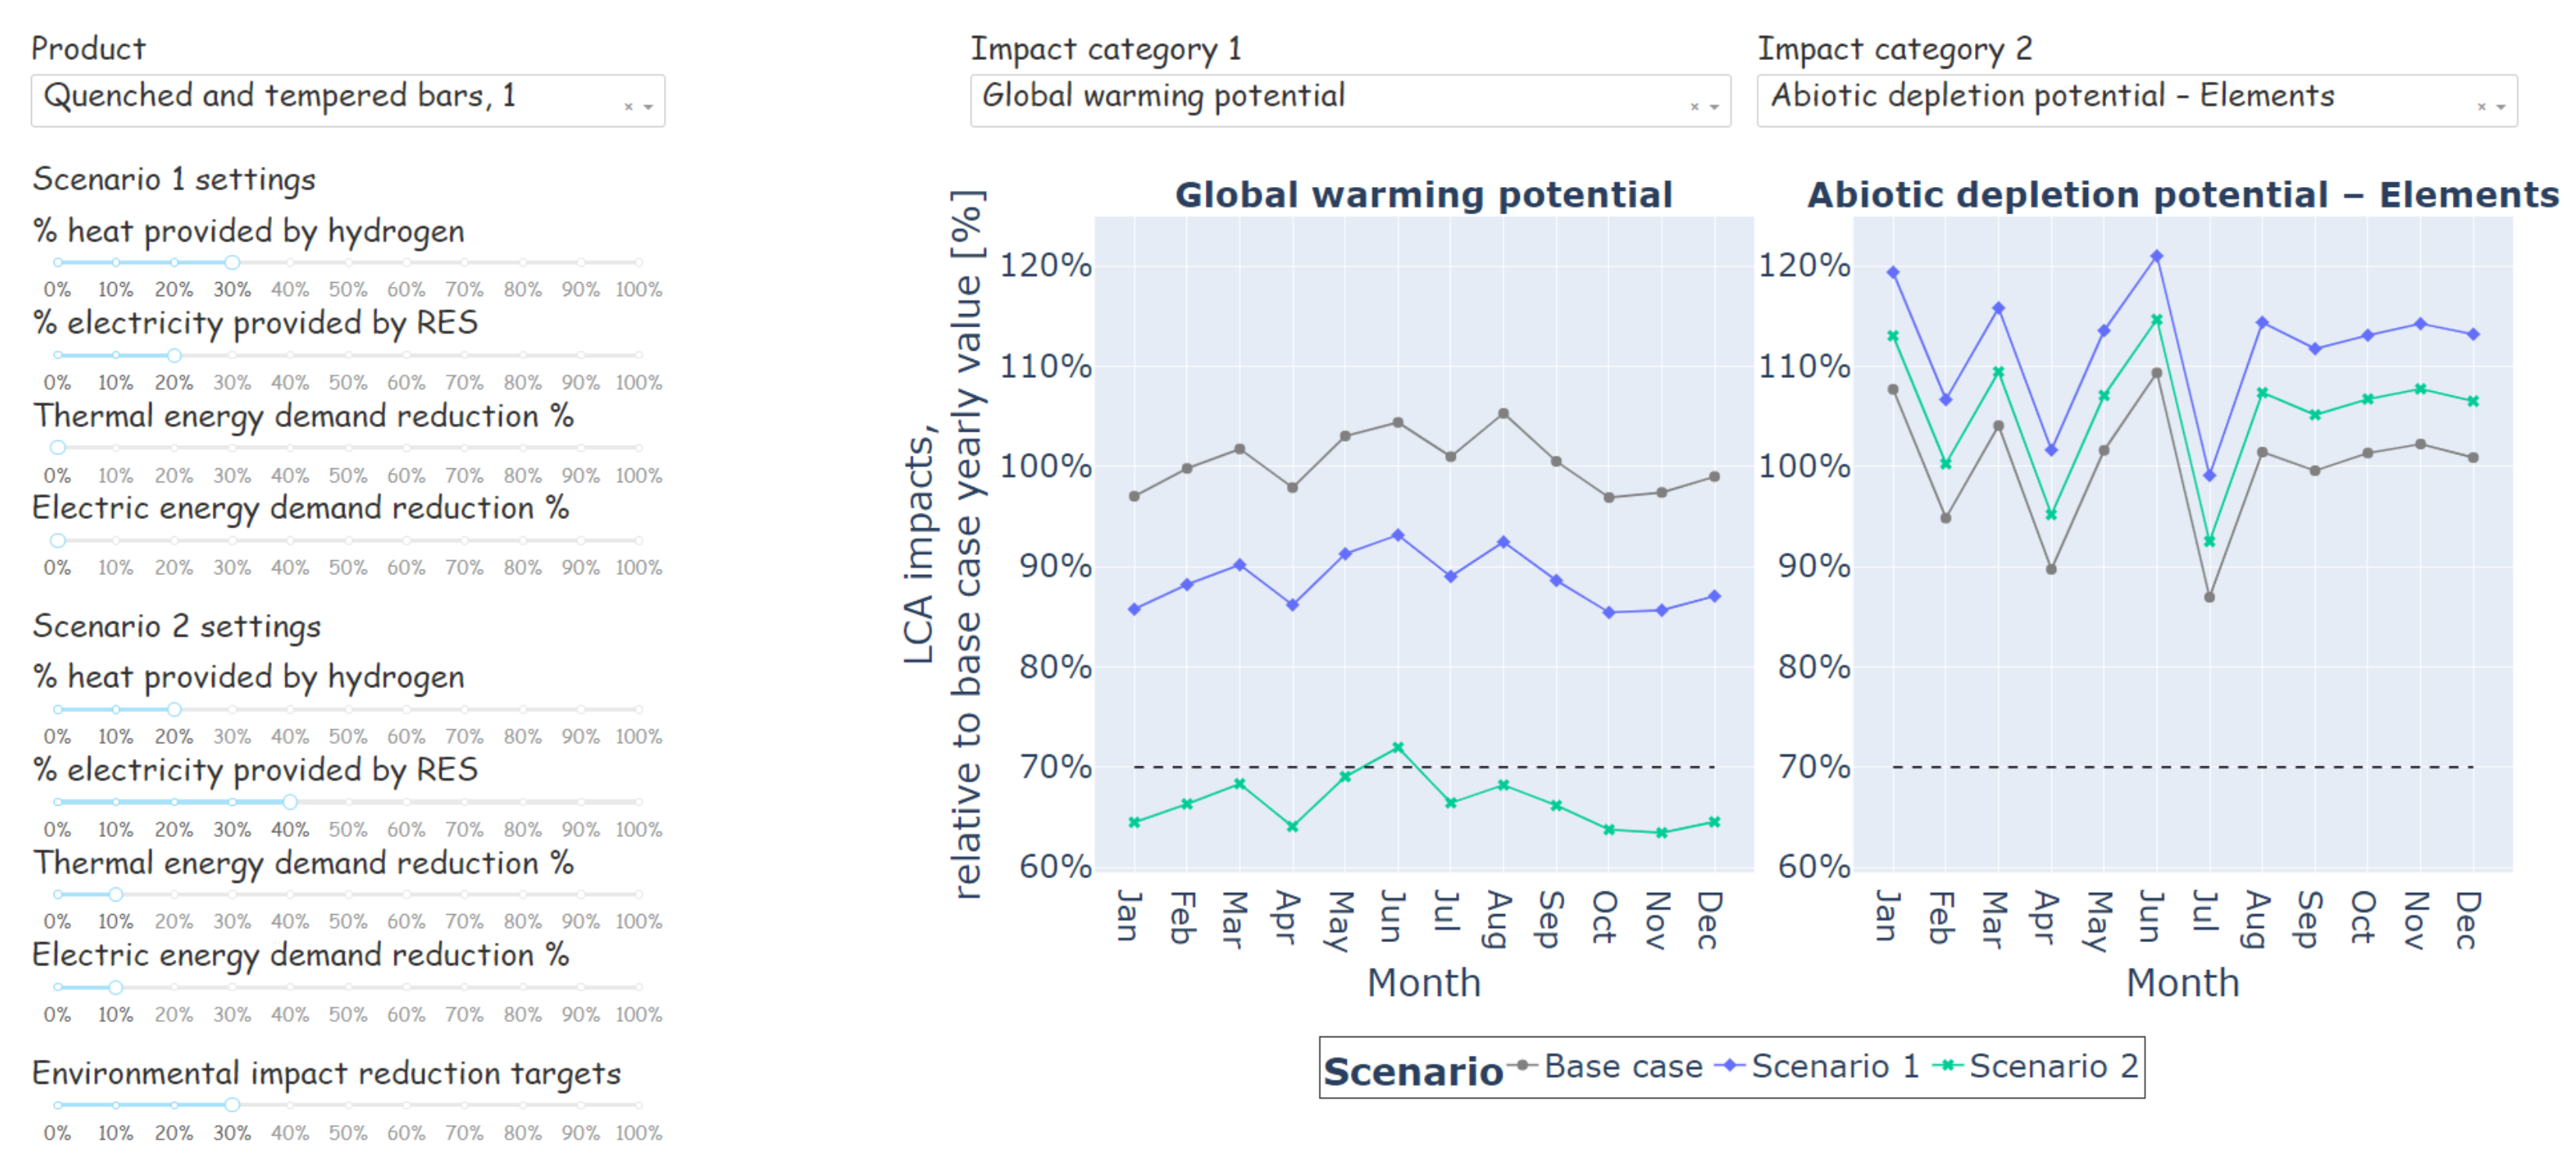Set Scenario 1 thermal demand reduction to 40%
This screenshot has width=2576, height=1154.
pos(290,448)
